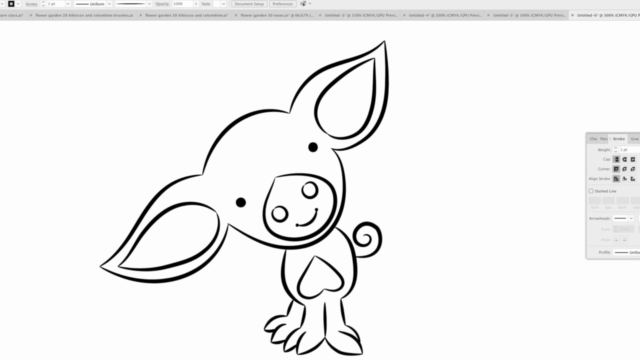The height and width of the screenshot is (360, 640).
Task: Click the 100% opacity field
Action: [182, 4]
